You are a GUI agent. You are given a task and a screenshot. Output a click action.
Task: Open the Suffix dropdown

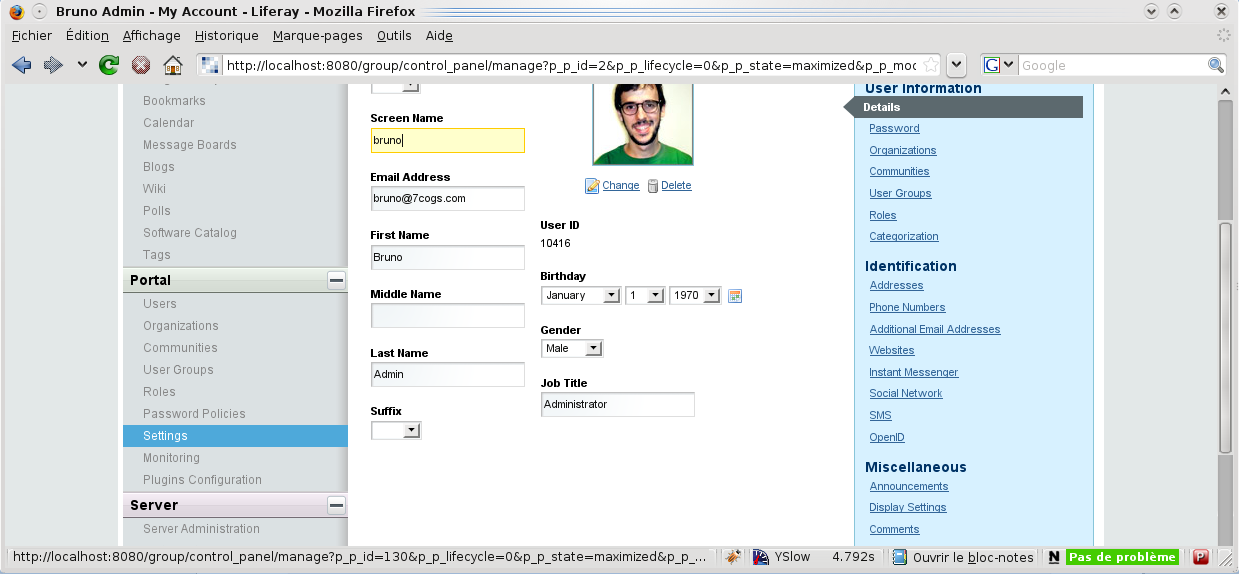tap(396, 430)
